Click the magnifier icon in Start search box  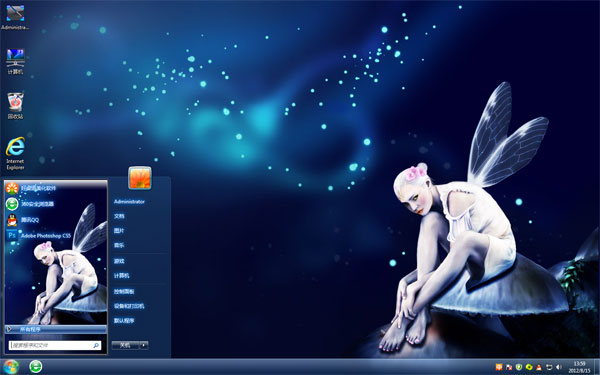click(x=96, y=346)
